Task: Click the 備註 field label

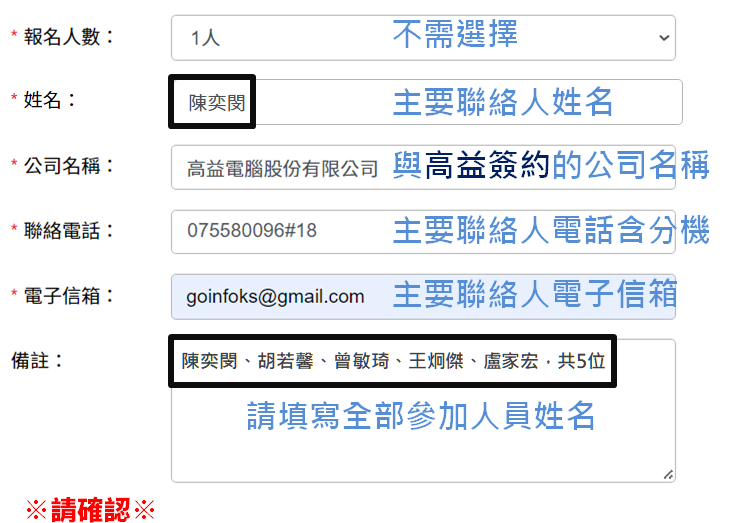Action: click(x=38, y=360)
